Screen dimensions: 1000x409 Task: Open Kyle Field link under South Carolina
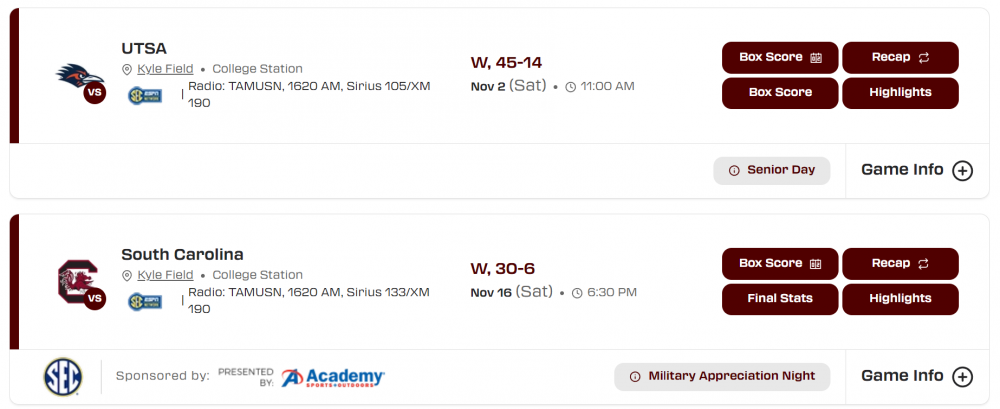(165, 275)
